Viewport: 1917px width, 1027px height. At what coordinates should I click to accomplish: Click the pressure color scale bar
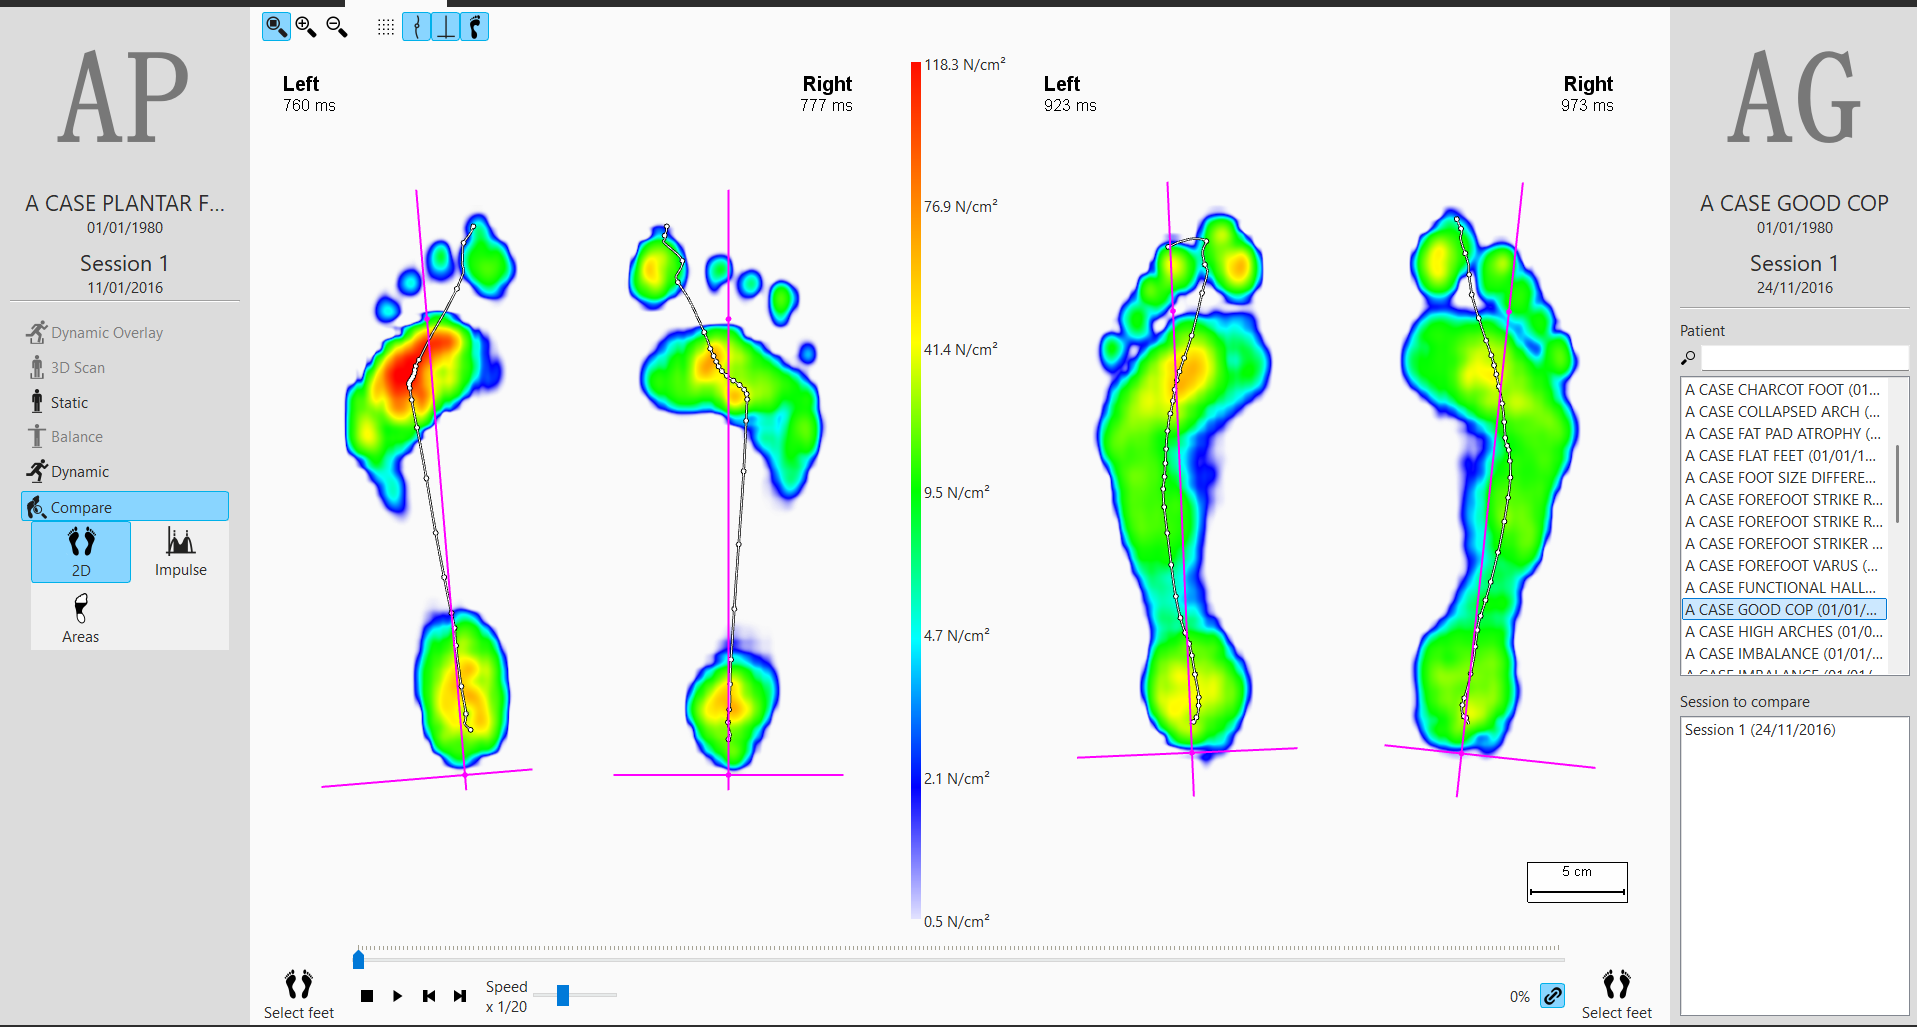tap(915, 490)
